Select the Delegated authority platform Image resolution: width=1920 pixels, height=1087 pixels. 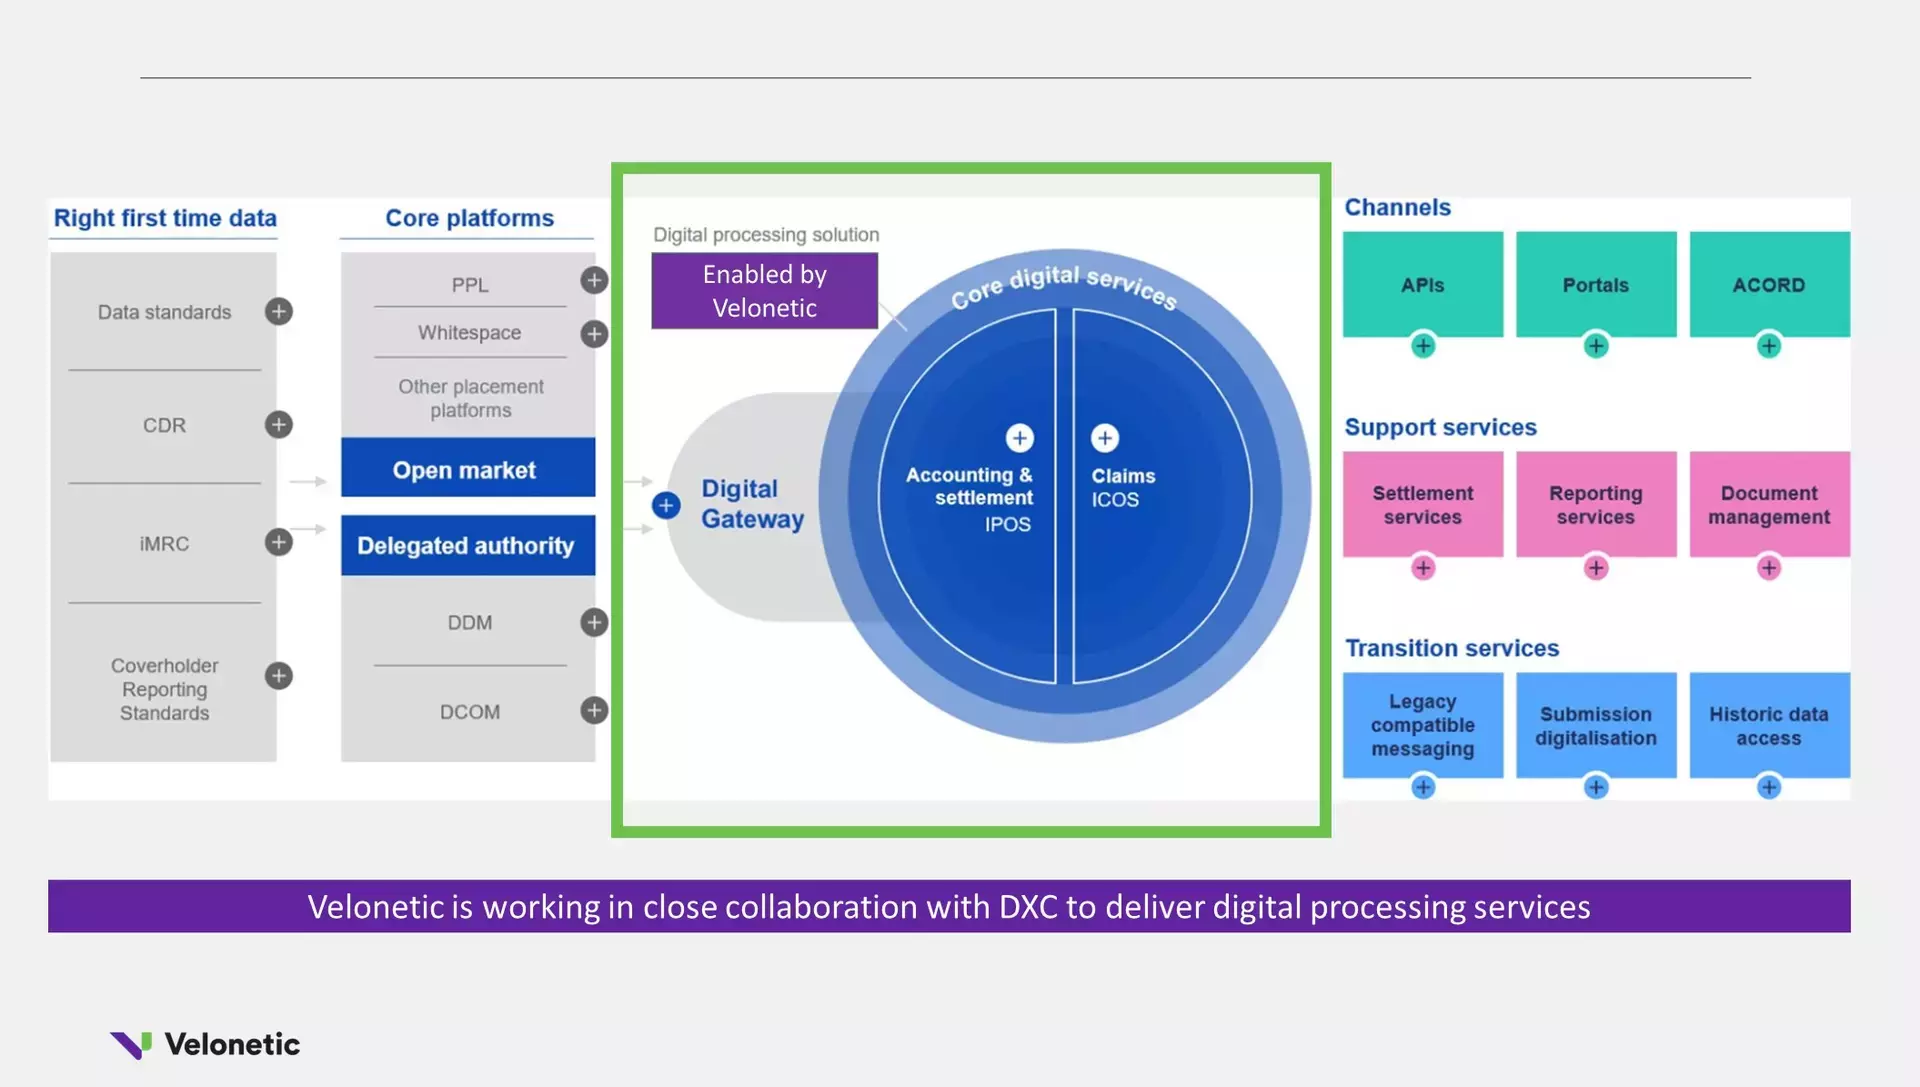coord(467,546)
